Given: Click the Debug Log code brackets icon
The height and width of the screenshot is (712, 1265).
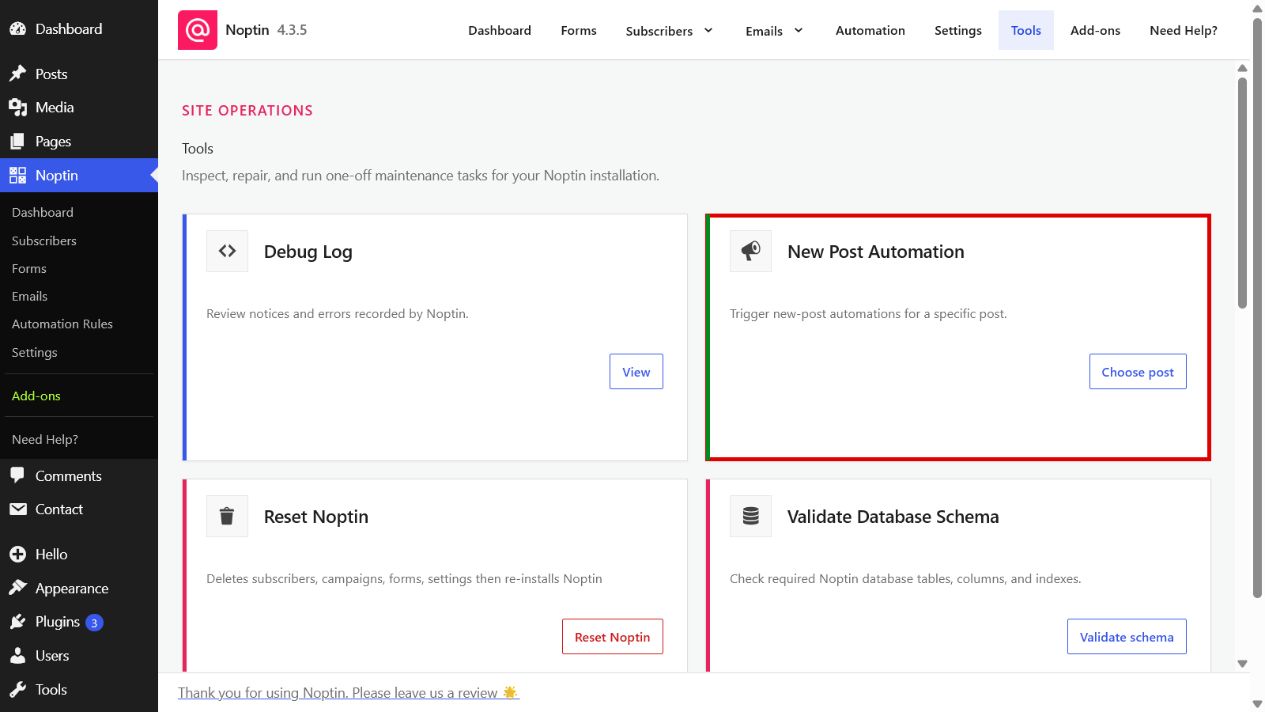Looking at the screenshot, I should point(227,251).
